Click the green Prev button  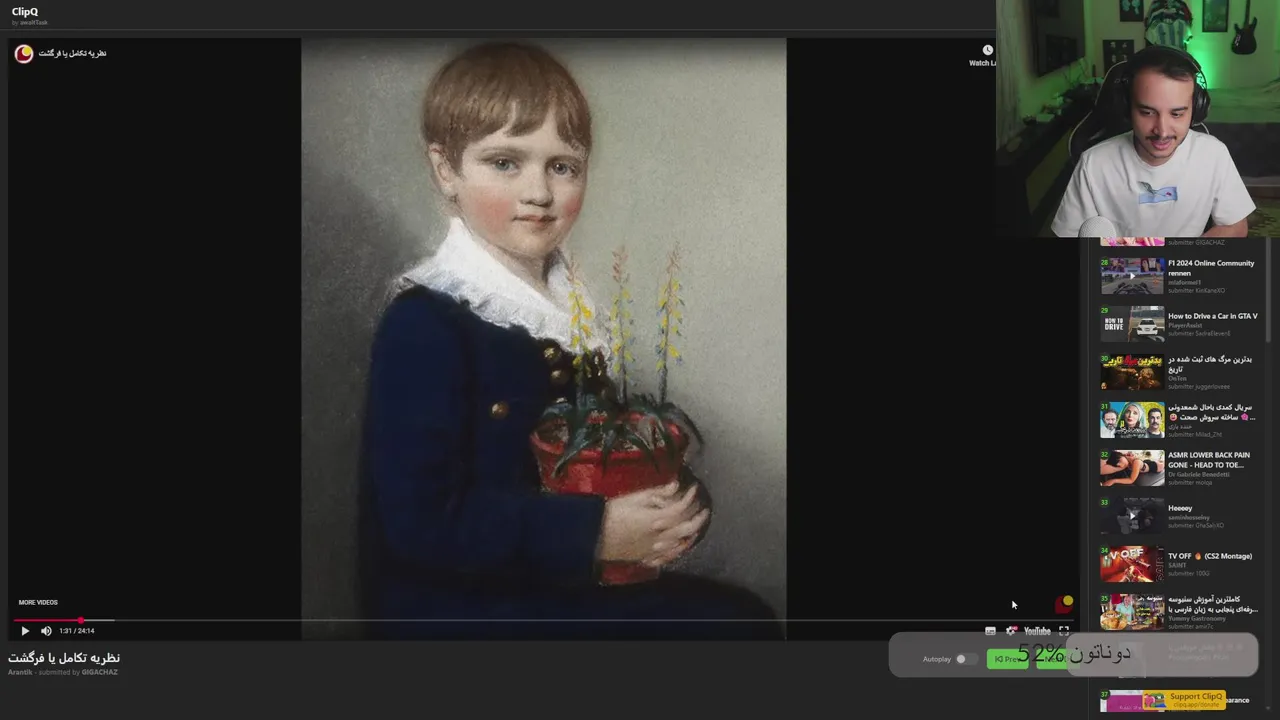point(1007,659)
